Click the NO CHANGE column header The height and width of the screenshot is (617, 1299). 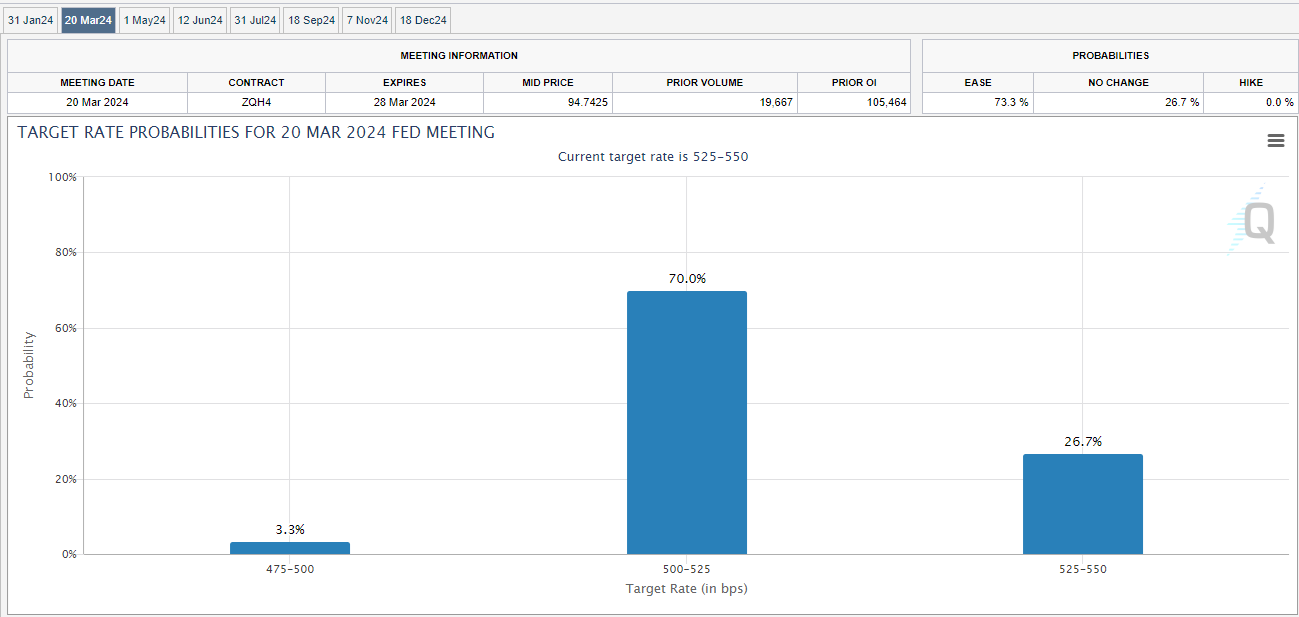[1118, 82]
